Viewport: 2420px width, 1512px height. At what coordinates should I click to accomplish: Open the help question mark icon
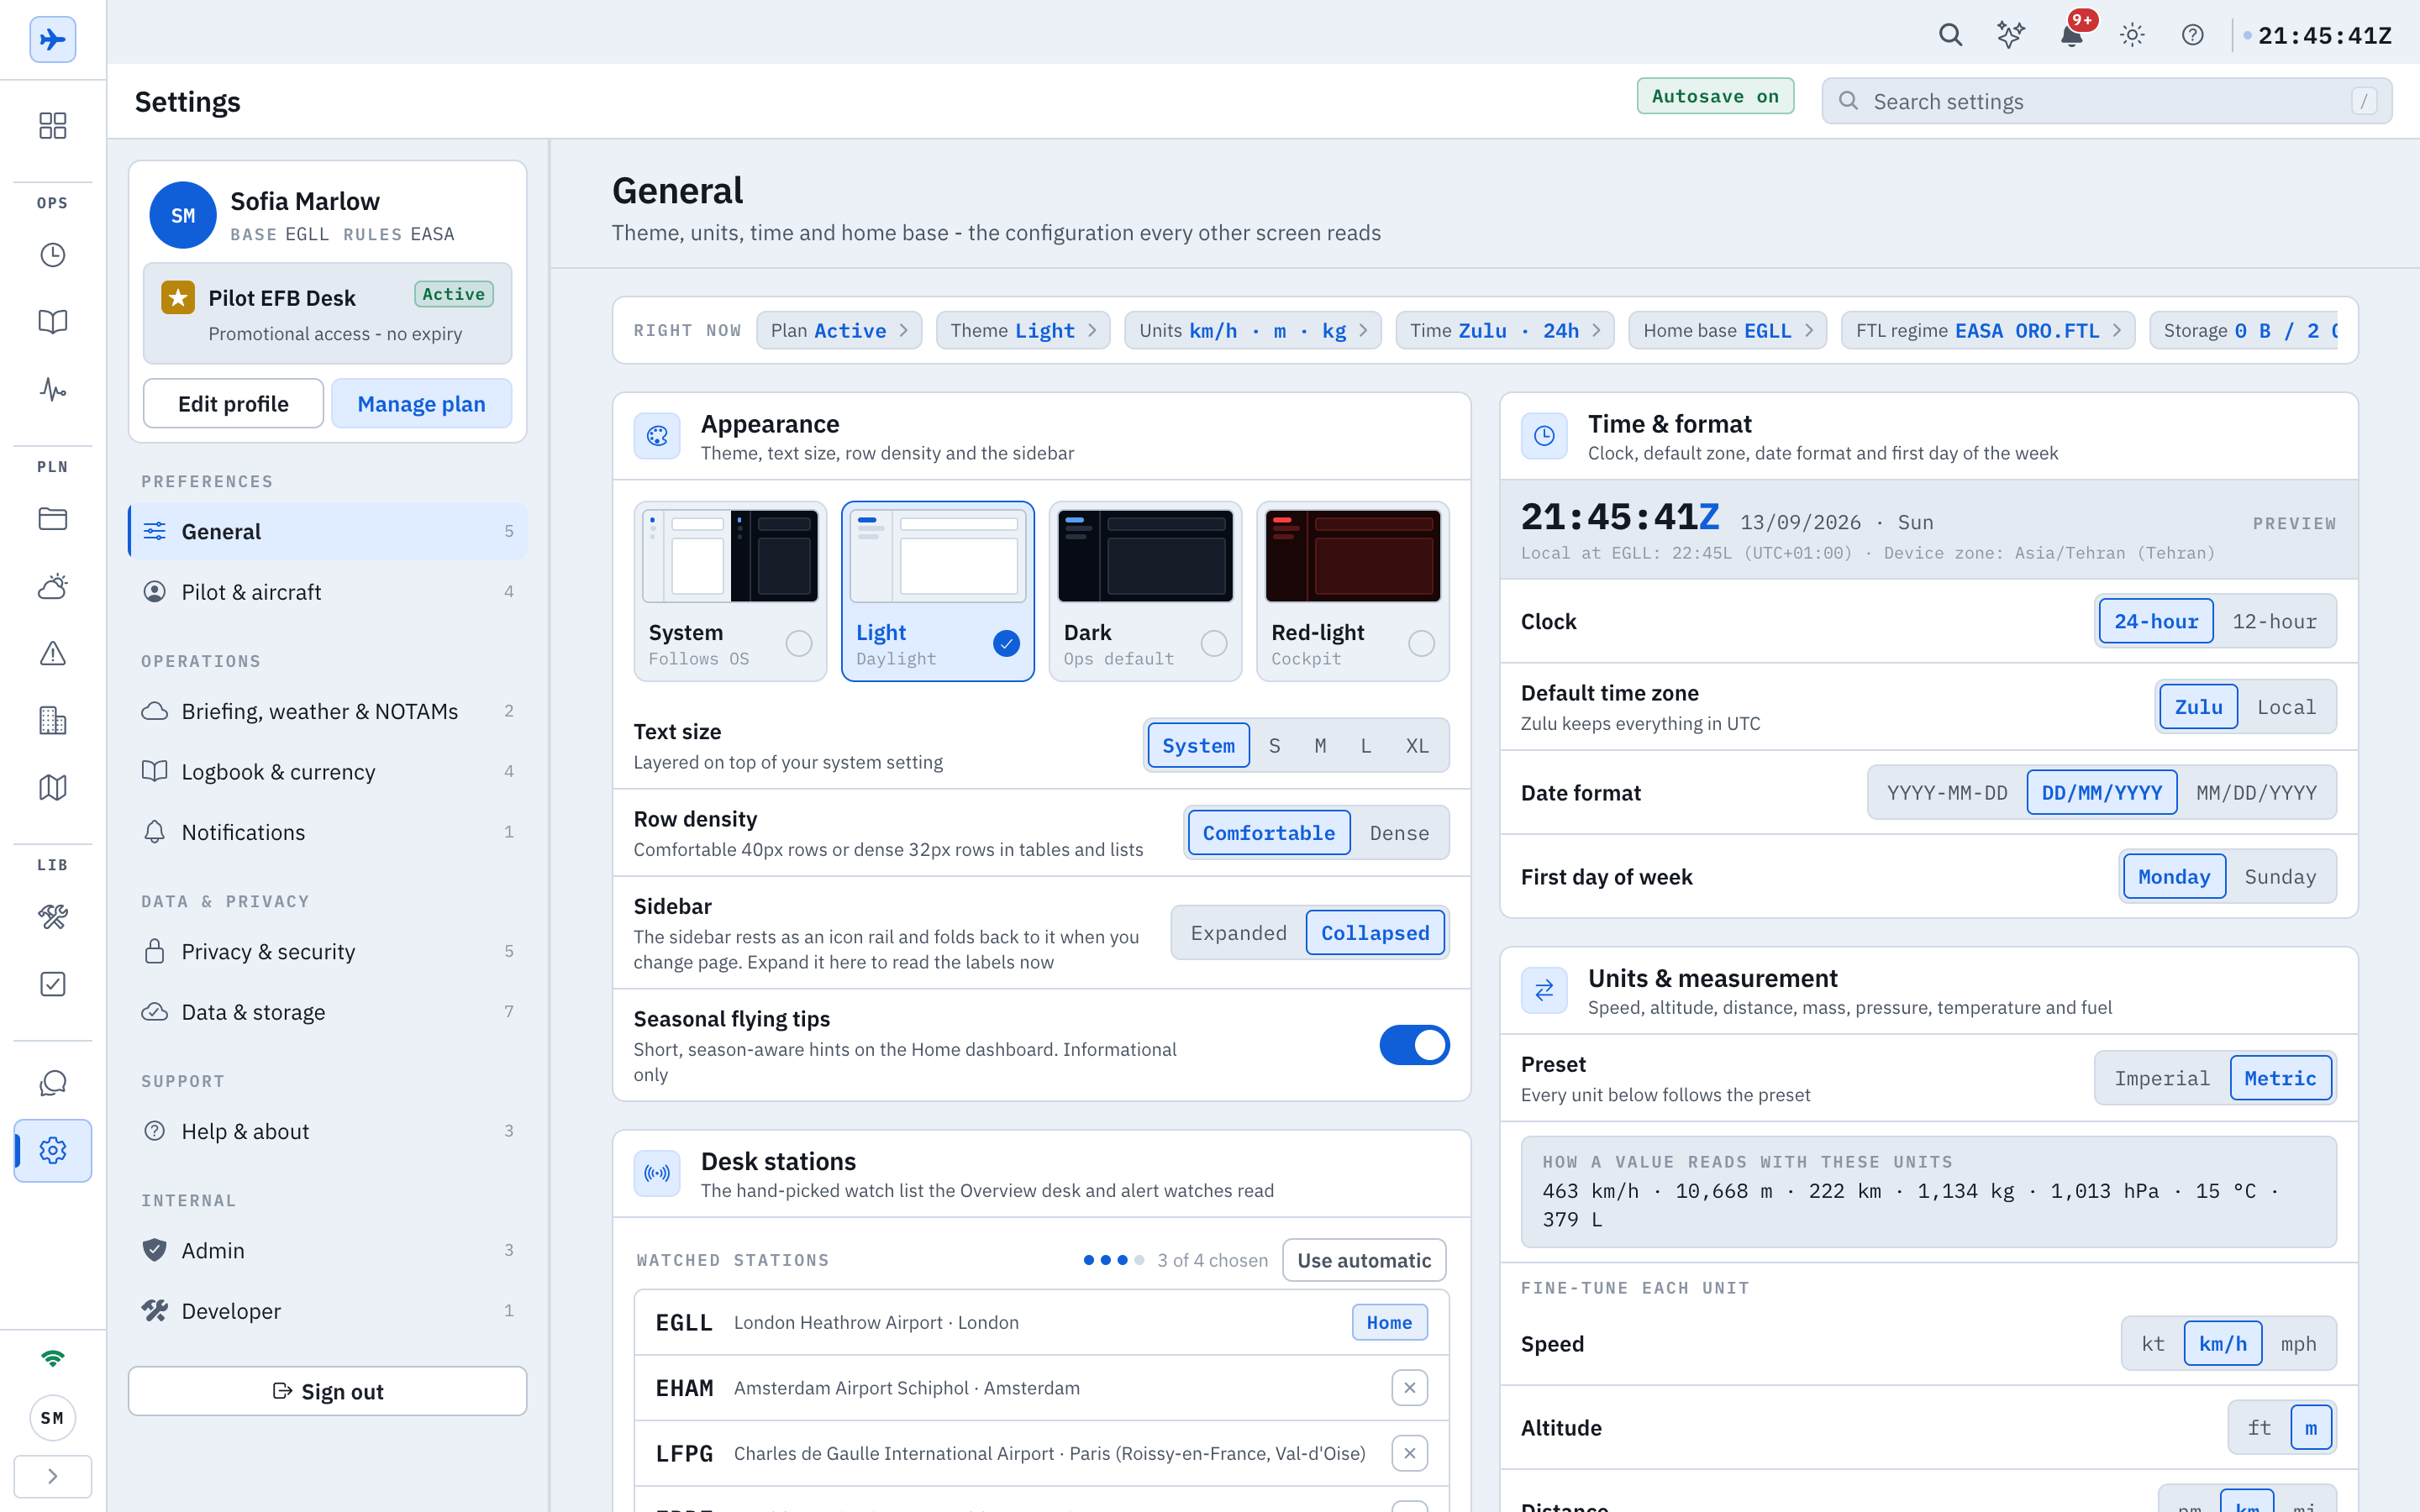tap(2193, 36)
